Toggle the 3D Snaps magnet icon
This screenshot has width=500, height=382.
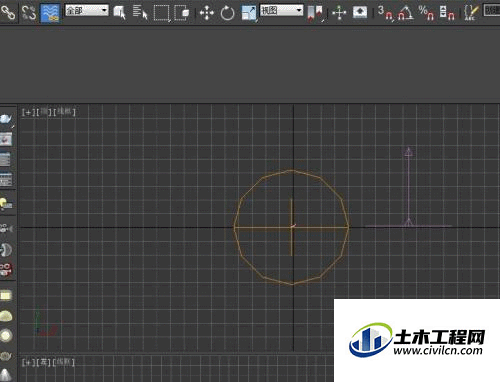385,13
